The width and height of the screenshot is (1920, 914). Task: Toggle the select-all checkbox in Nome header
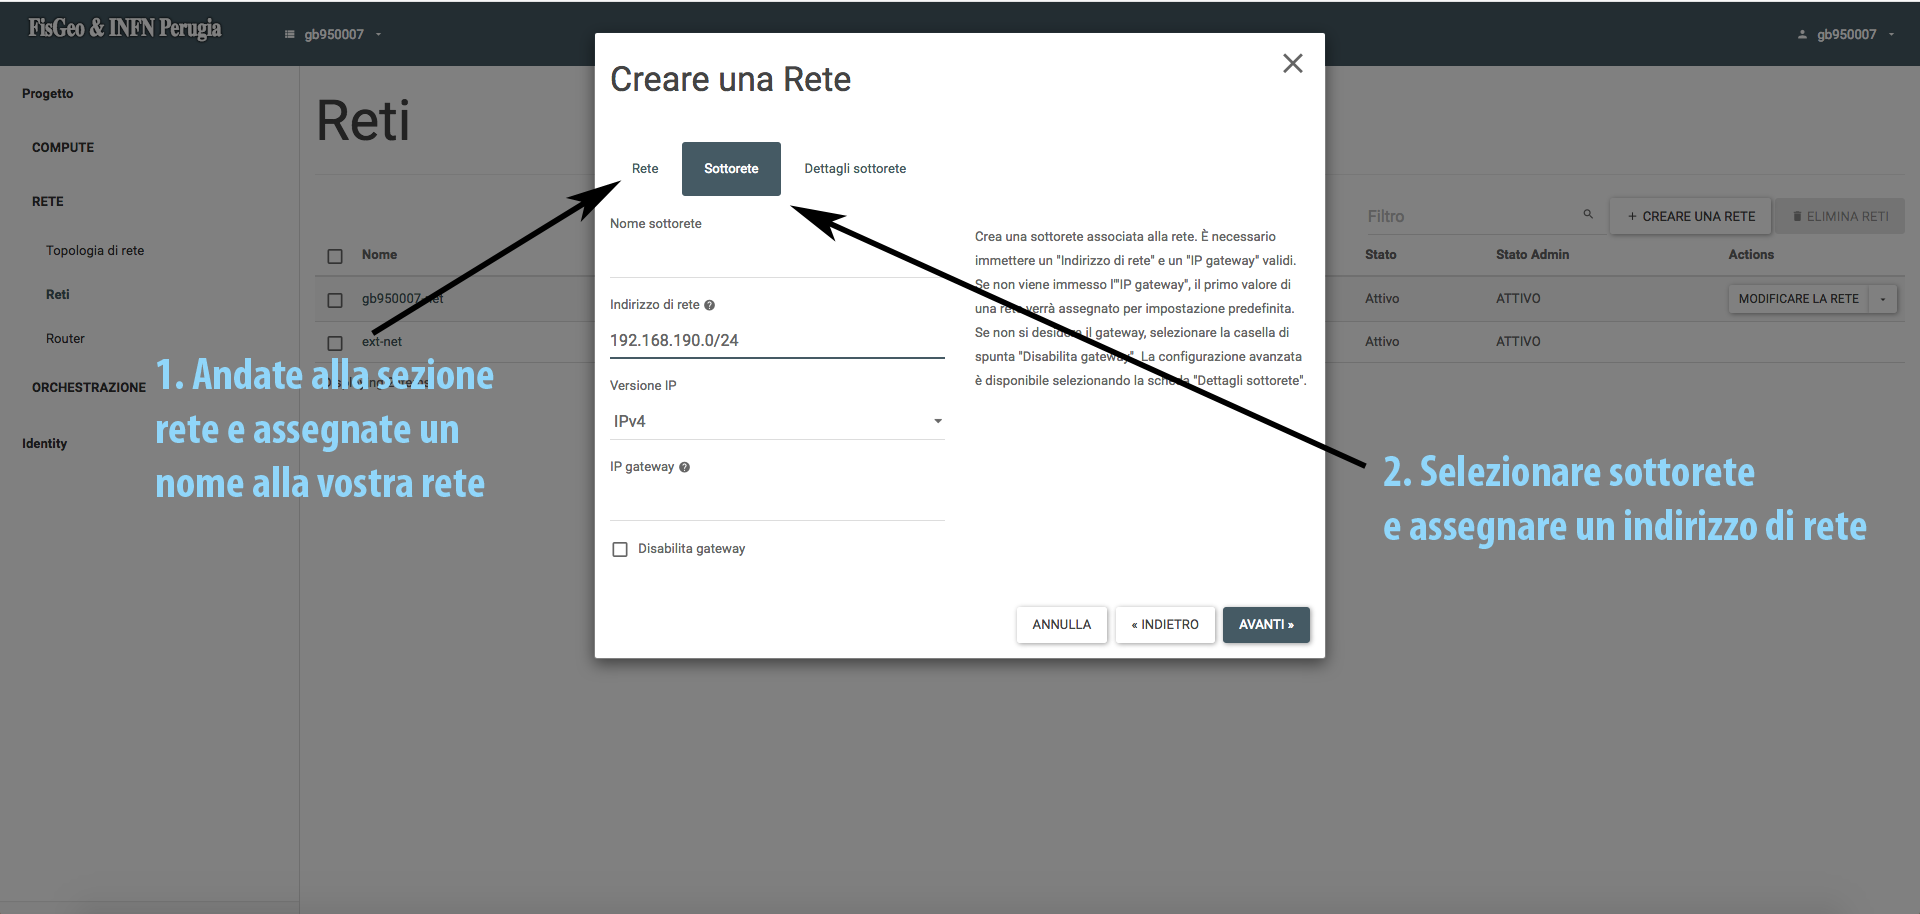[x=335, y=256]
